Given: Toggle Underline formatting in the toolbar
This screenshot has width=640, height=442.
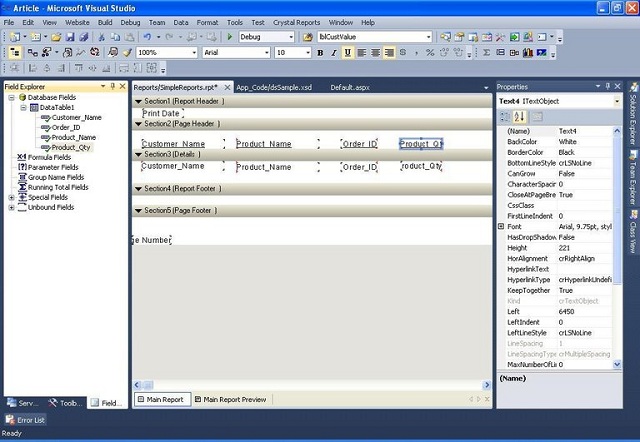Looking at the screenshot, I should pos(347,52).
